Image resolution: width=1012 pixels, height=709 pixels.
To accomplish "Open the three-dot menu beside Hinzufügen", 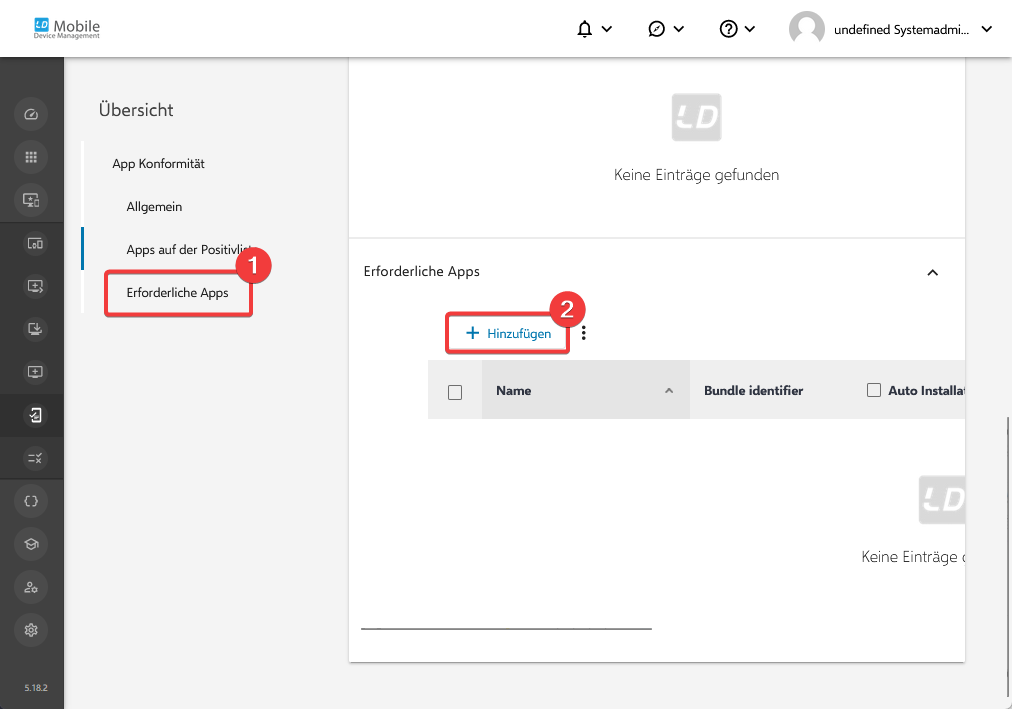I will click(x=583, y=333).
